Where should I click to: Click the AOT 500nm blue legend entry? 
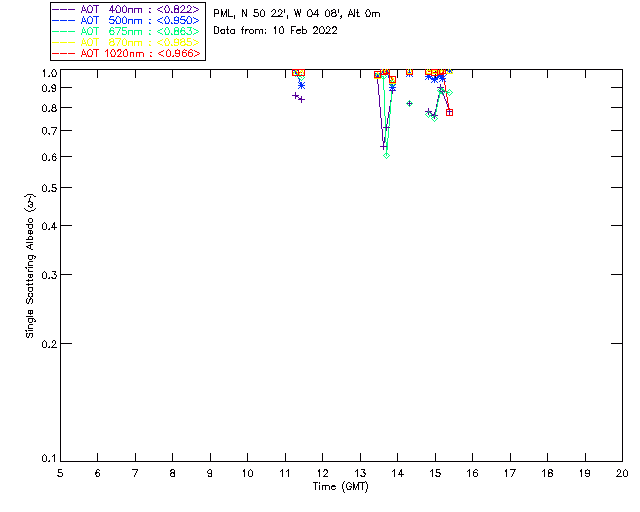(x=126, y=20)
